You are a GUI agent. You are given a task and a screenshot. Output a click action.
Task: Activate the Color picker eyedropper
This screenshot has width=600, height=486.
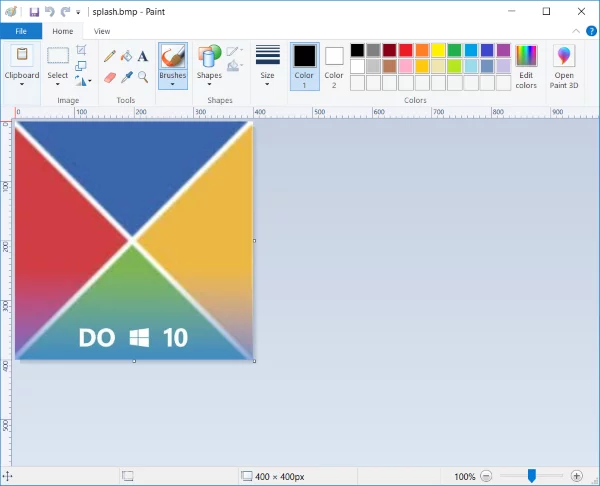(127, 77)
